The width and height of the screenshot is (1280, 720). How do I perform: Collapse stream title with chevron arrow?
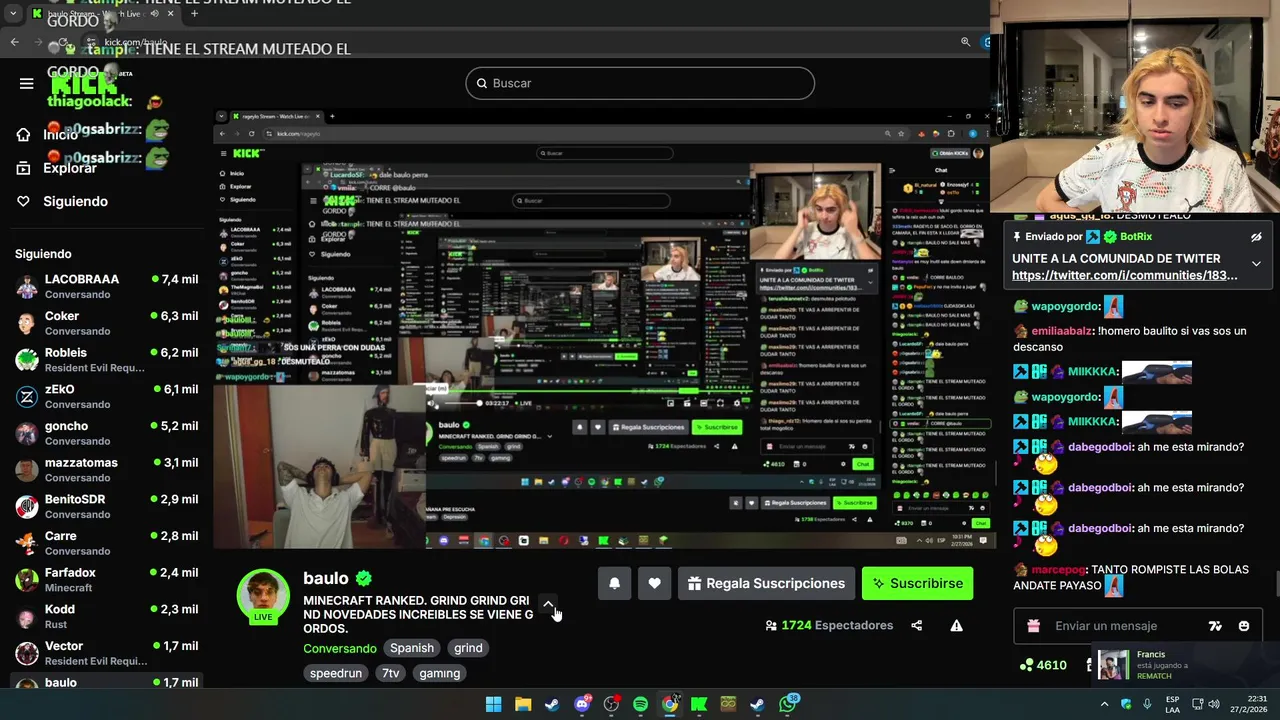(x=548, y=605)
